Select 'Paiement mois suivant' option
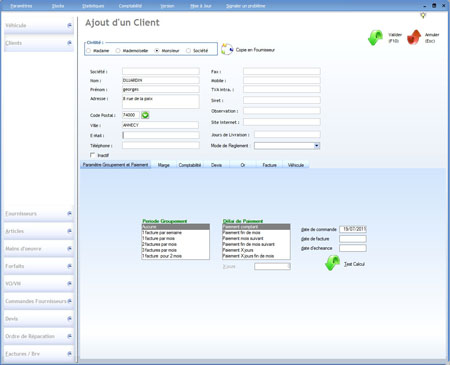This screenshot has height=365, width=450. 256,238
